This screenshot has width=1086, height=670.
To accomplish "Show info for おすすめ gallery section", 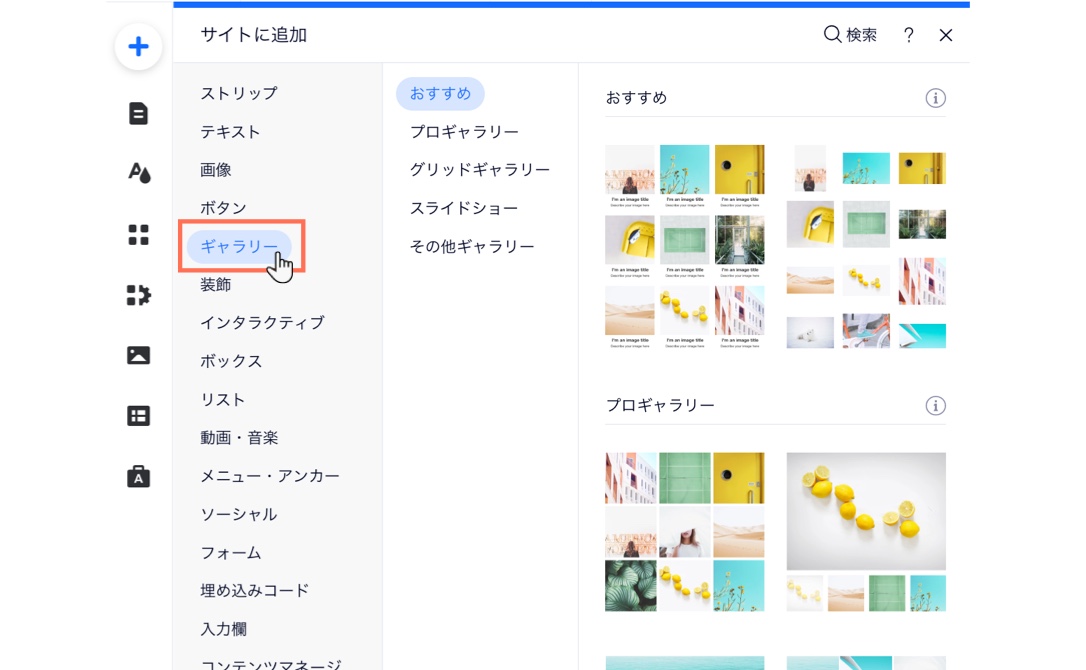I will click(936, 97).
